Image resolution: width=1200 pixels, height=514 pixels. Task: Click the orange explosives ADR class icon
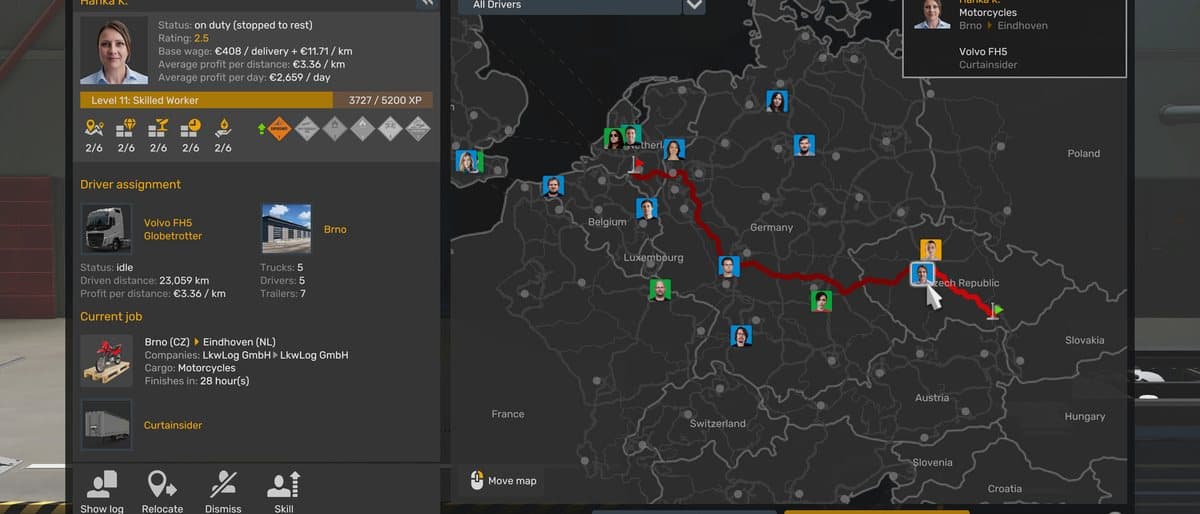[x=279, y=128]
